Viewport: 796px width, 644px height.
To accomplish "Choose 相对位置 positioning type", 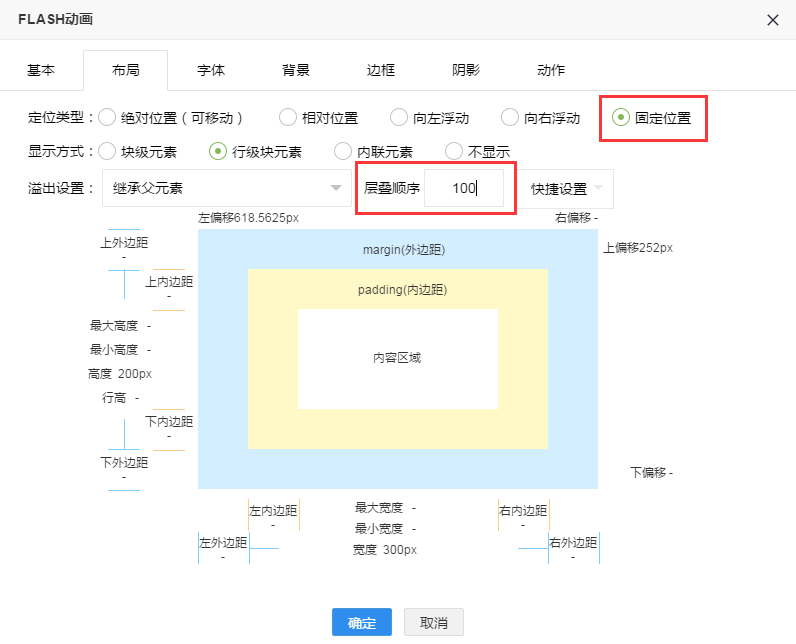I will [288, 118].
